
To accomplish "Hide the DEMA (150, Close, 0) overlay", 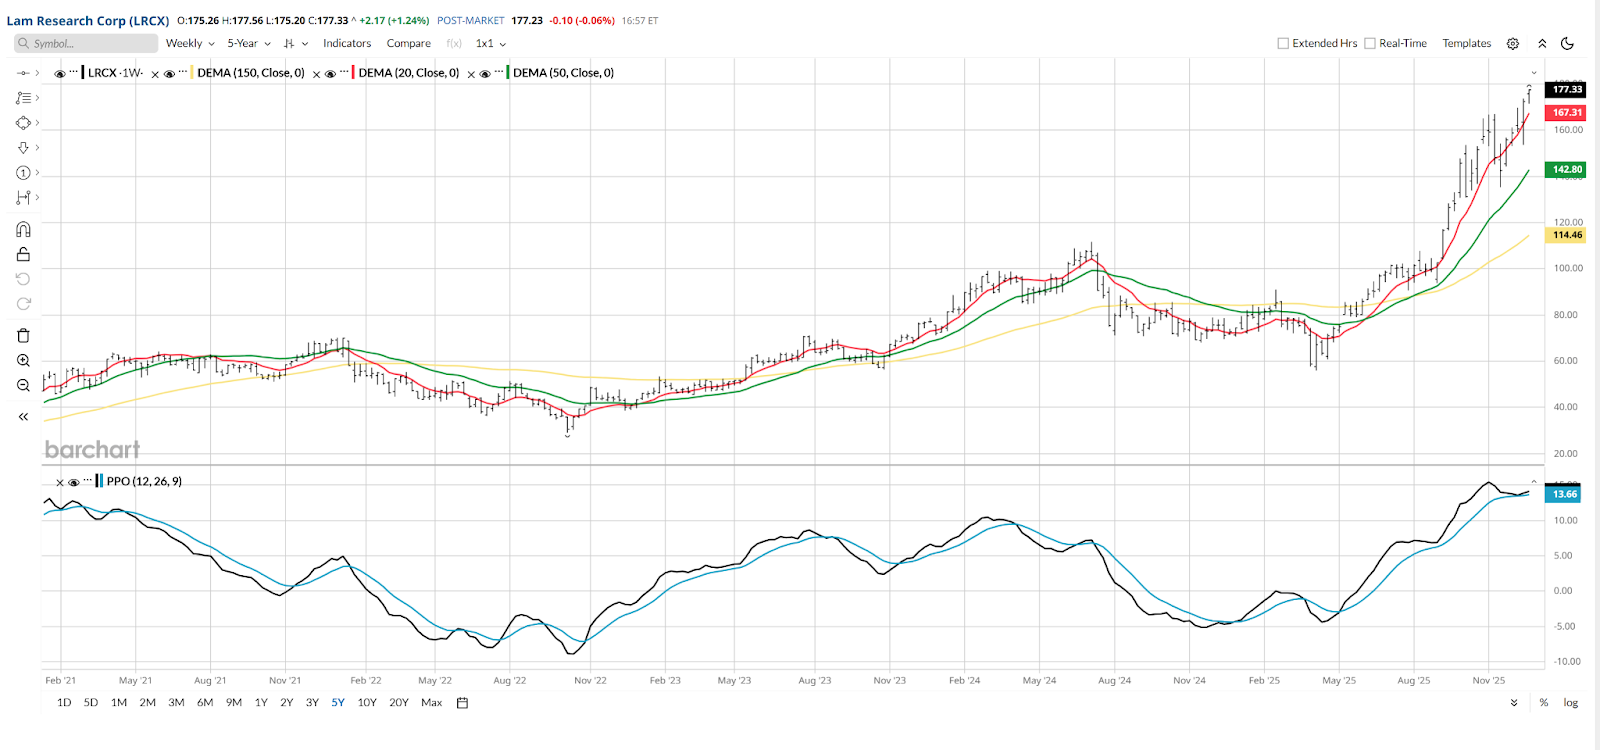I will click(169, 73).
